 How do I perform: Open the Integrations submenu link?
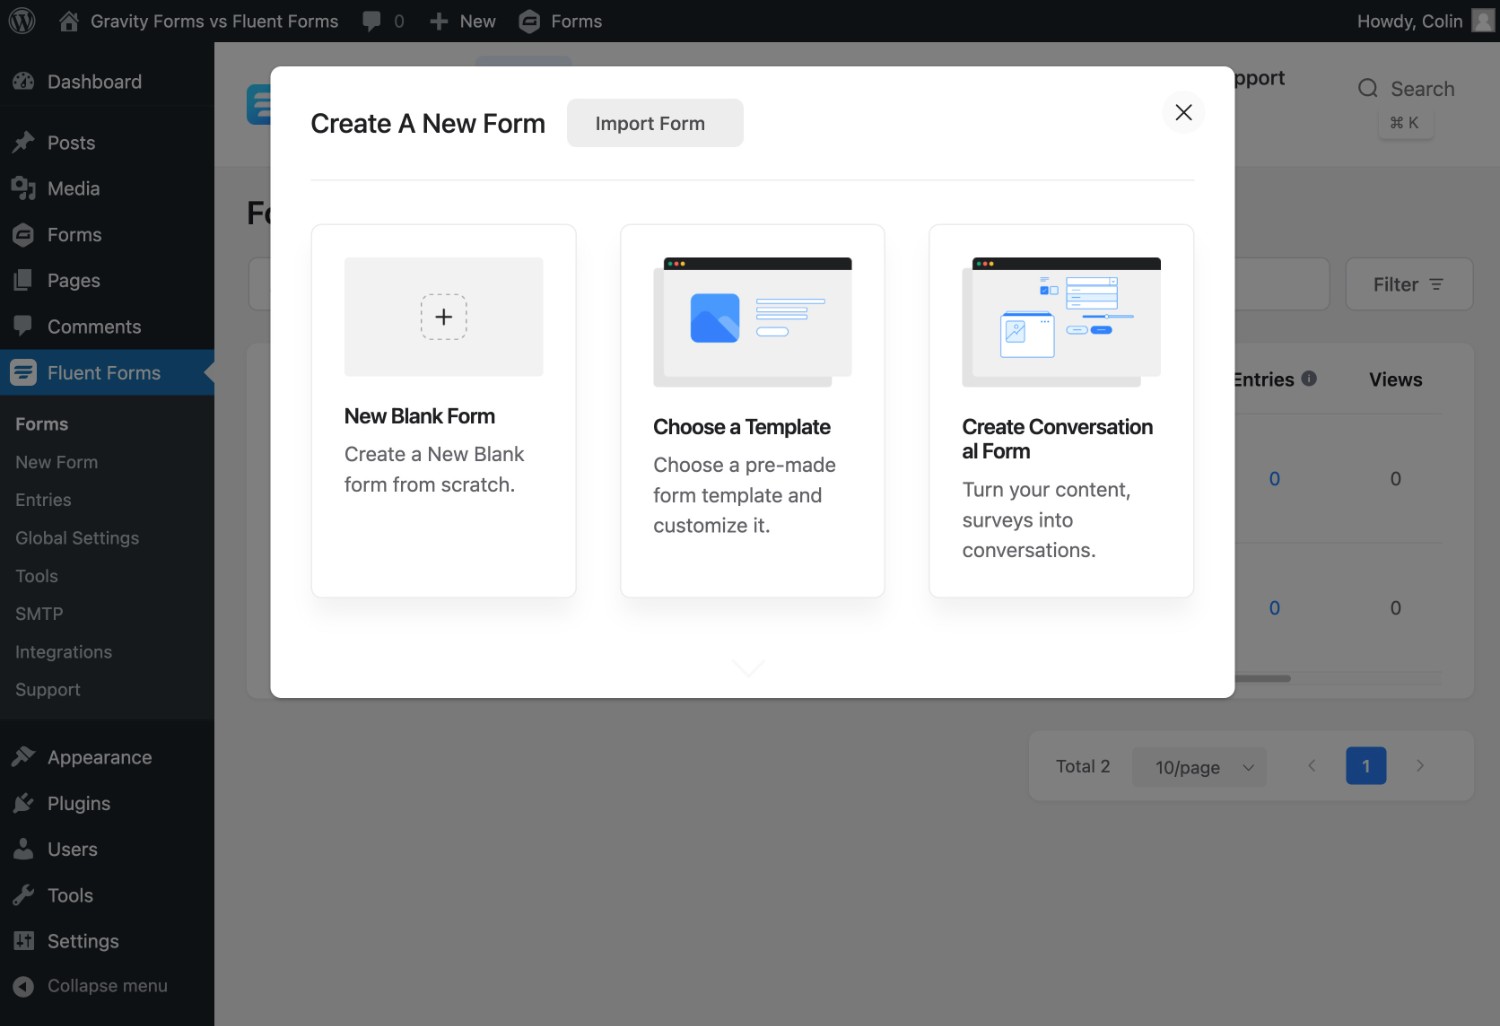pyautogui.click(x=63, y=652)
